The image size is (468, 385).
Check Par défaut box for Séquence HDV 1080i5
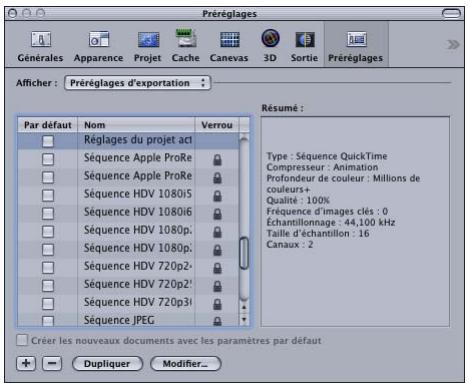(x=48, y=195)
